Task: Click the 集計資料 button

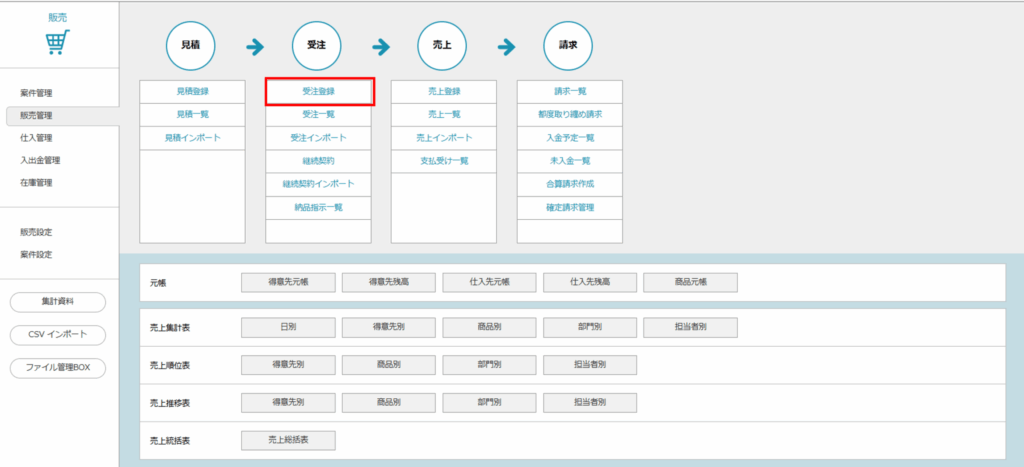Action: click(x=58, y=301)
